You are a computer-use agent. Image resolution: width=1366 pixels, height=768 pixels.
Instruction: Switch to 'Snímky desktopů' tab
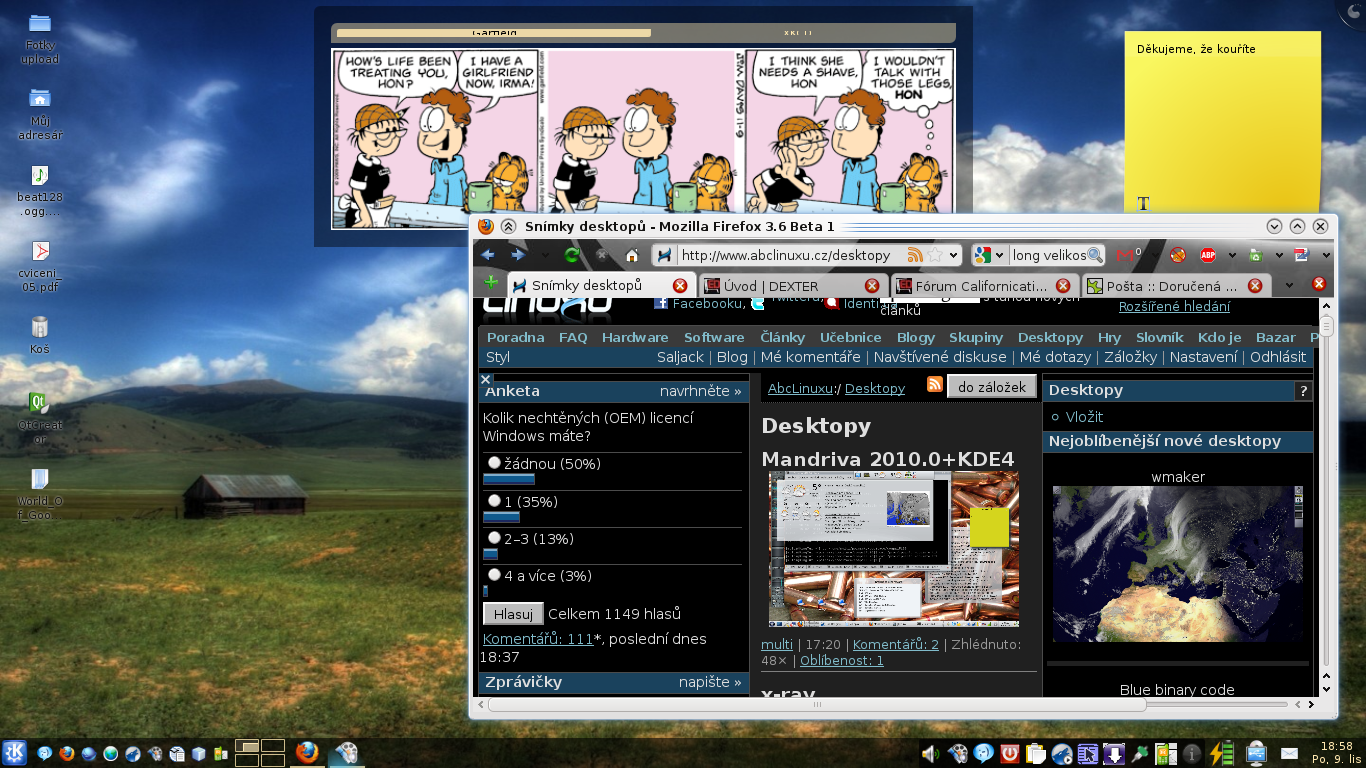point(600,285)
